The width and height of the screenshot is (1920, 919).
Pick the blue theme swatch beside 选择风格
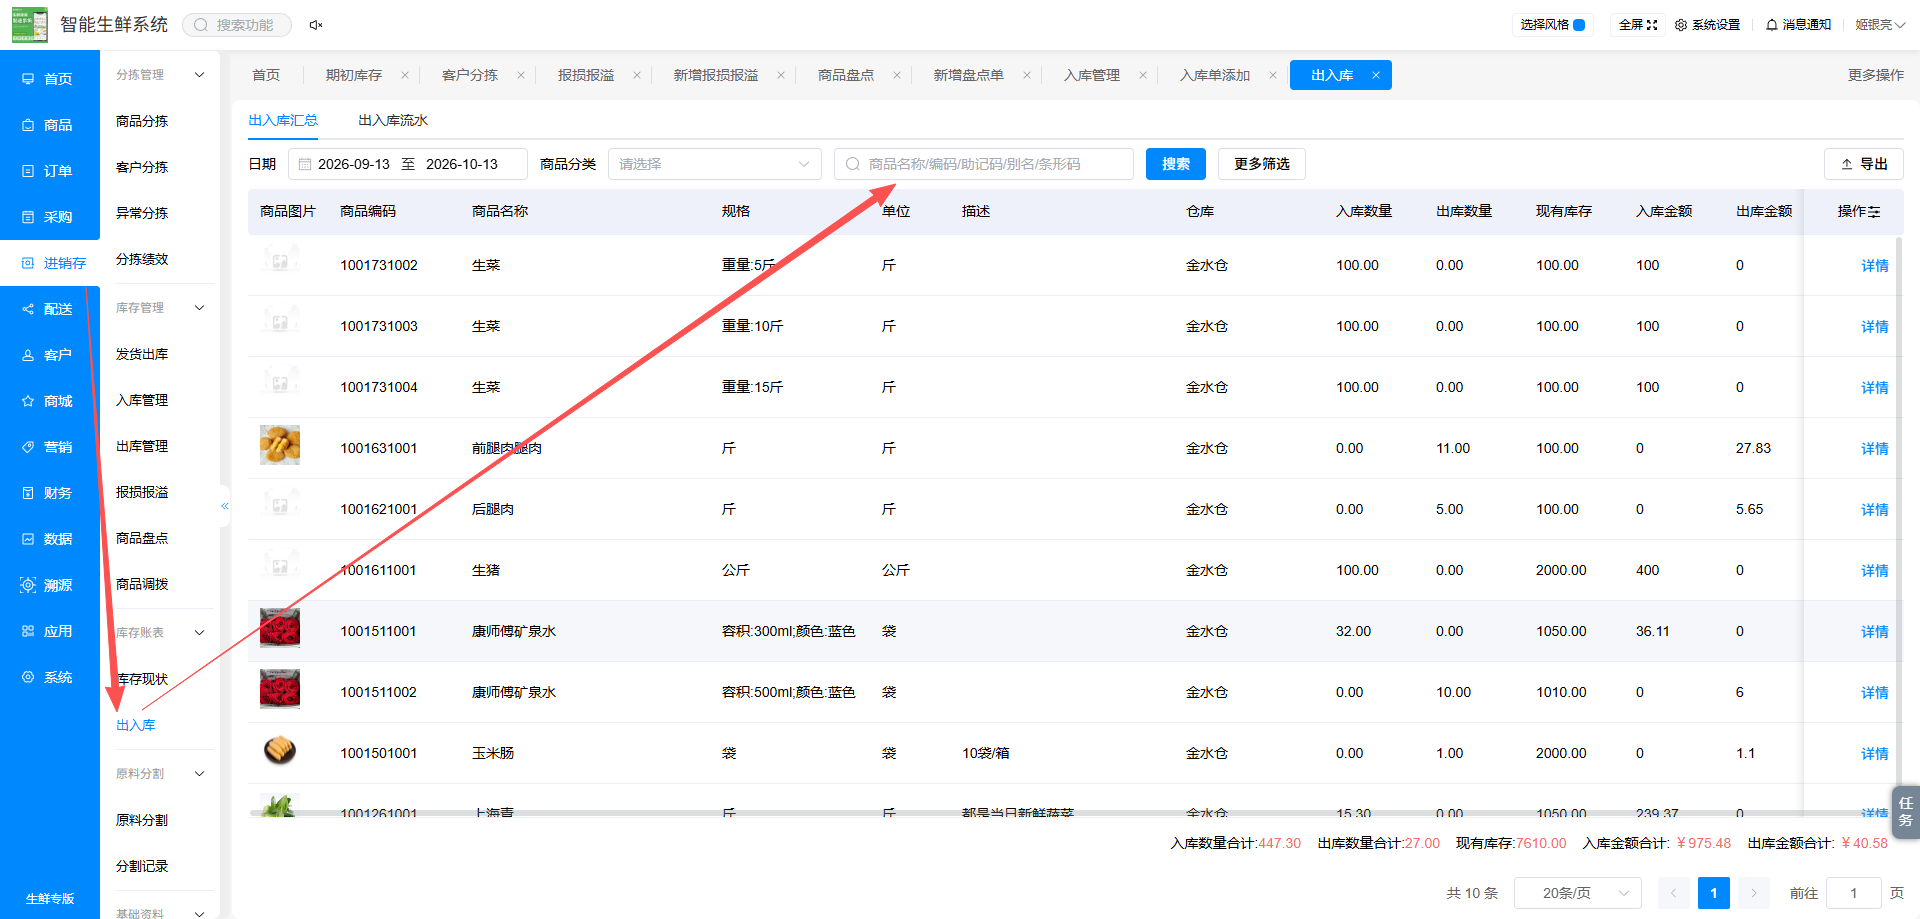[x=1579, y=25]
